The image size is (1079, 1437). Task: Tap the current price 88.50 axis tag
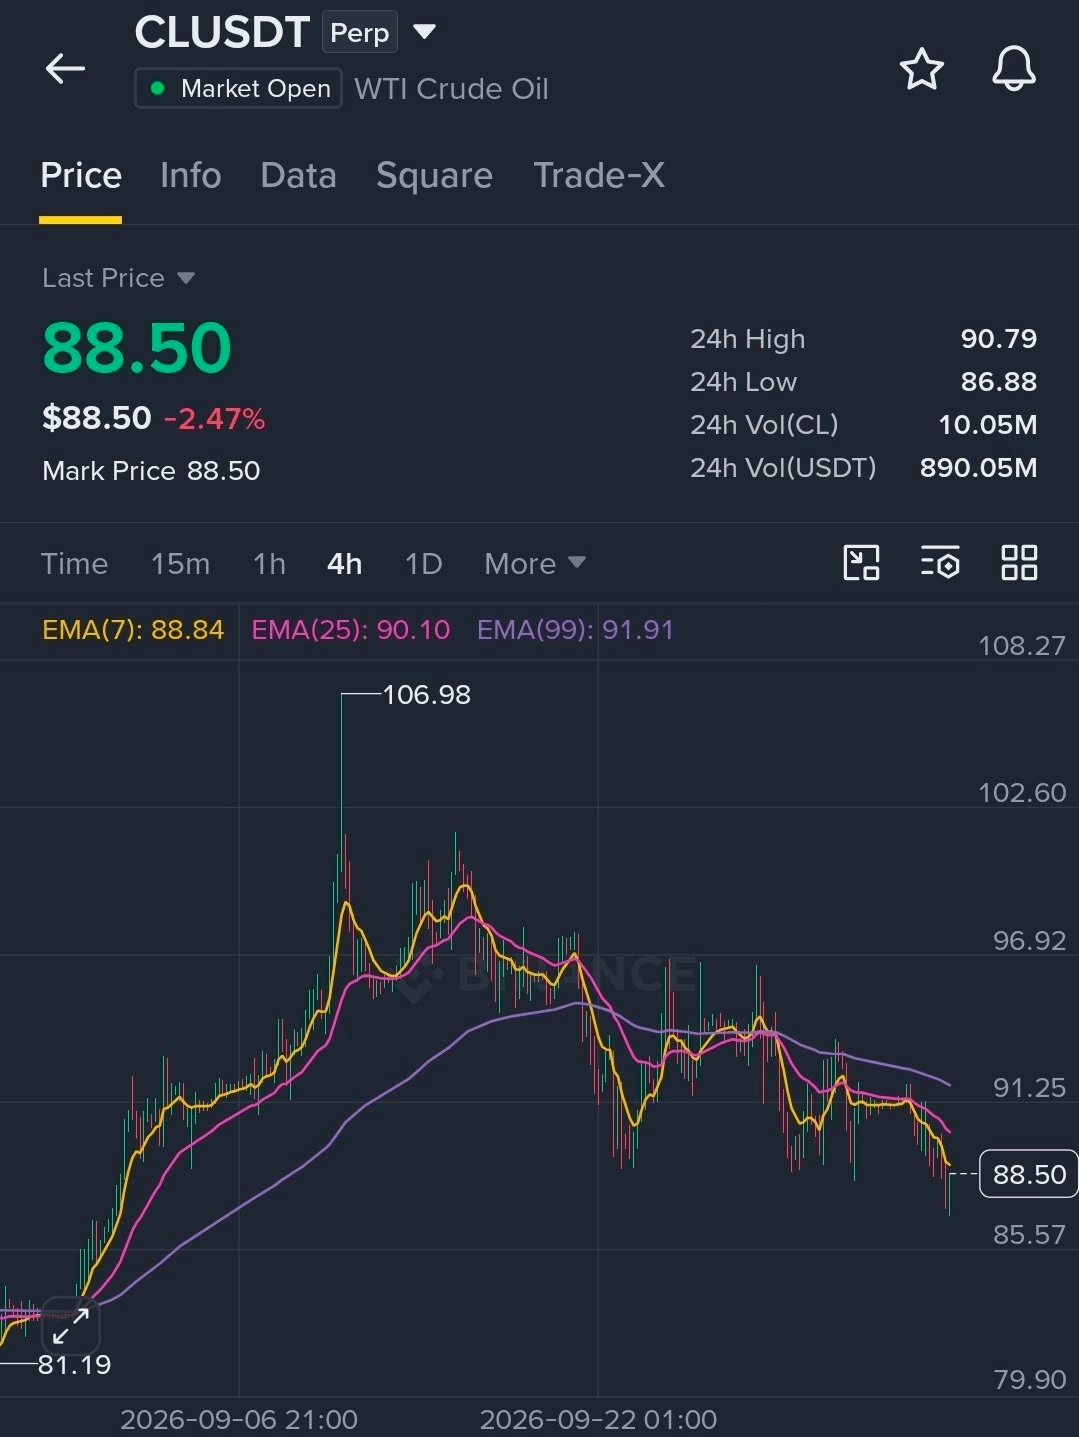(1028, 1174)
